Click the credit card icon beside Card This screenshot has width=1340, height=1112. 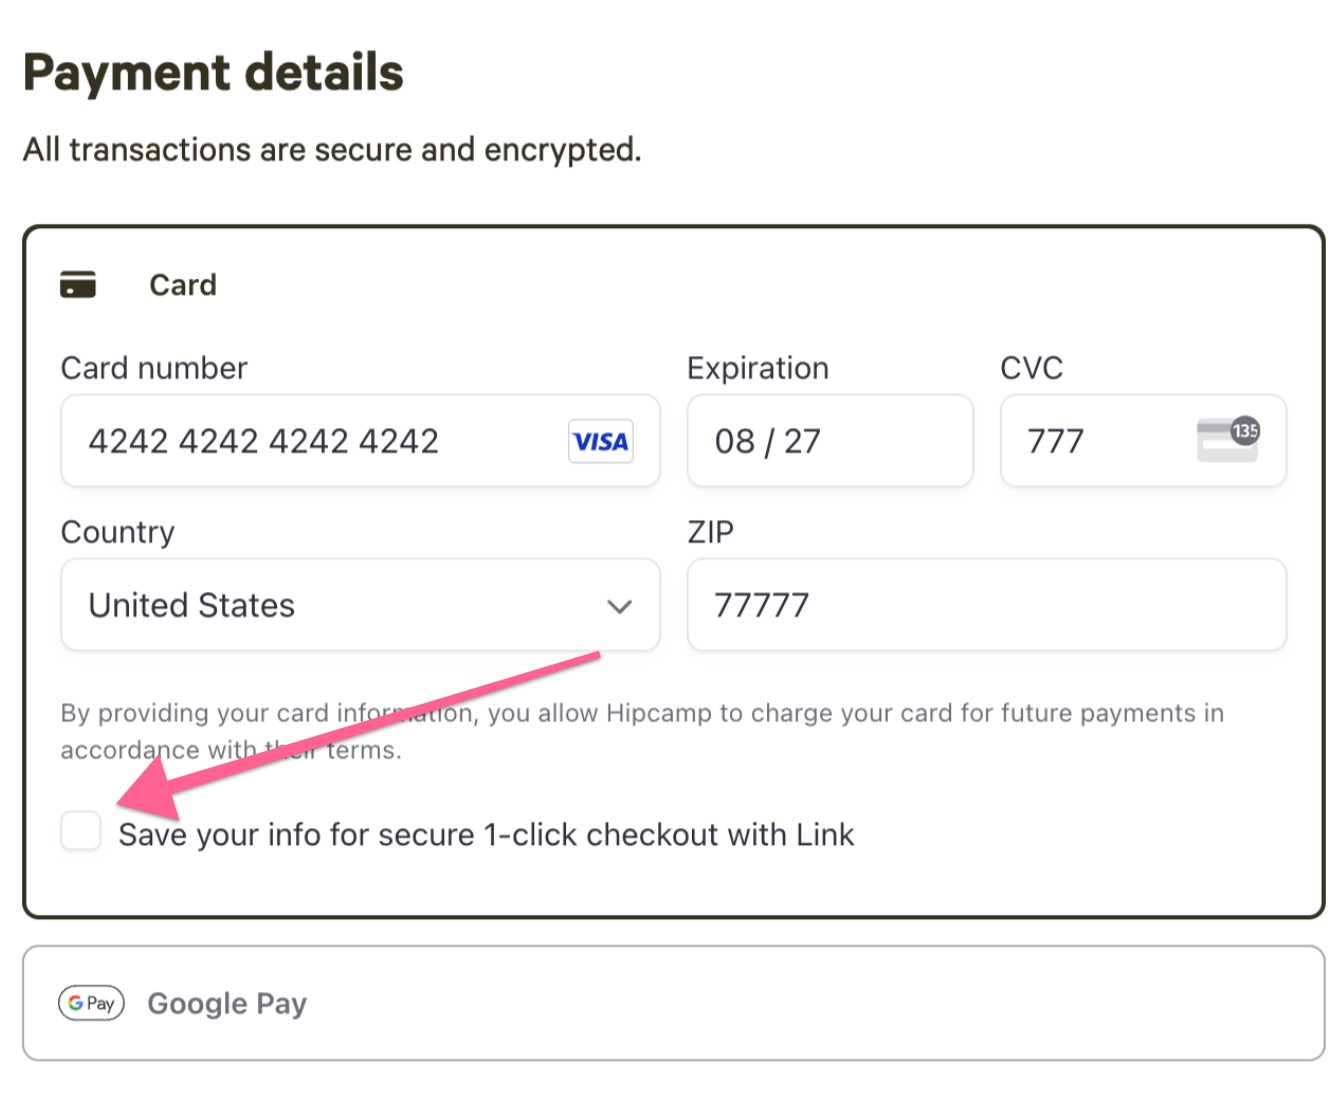[78, 285]
